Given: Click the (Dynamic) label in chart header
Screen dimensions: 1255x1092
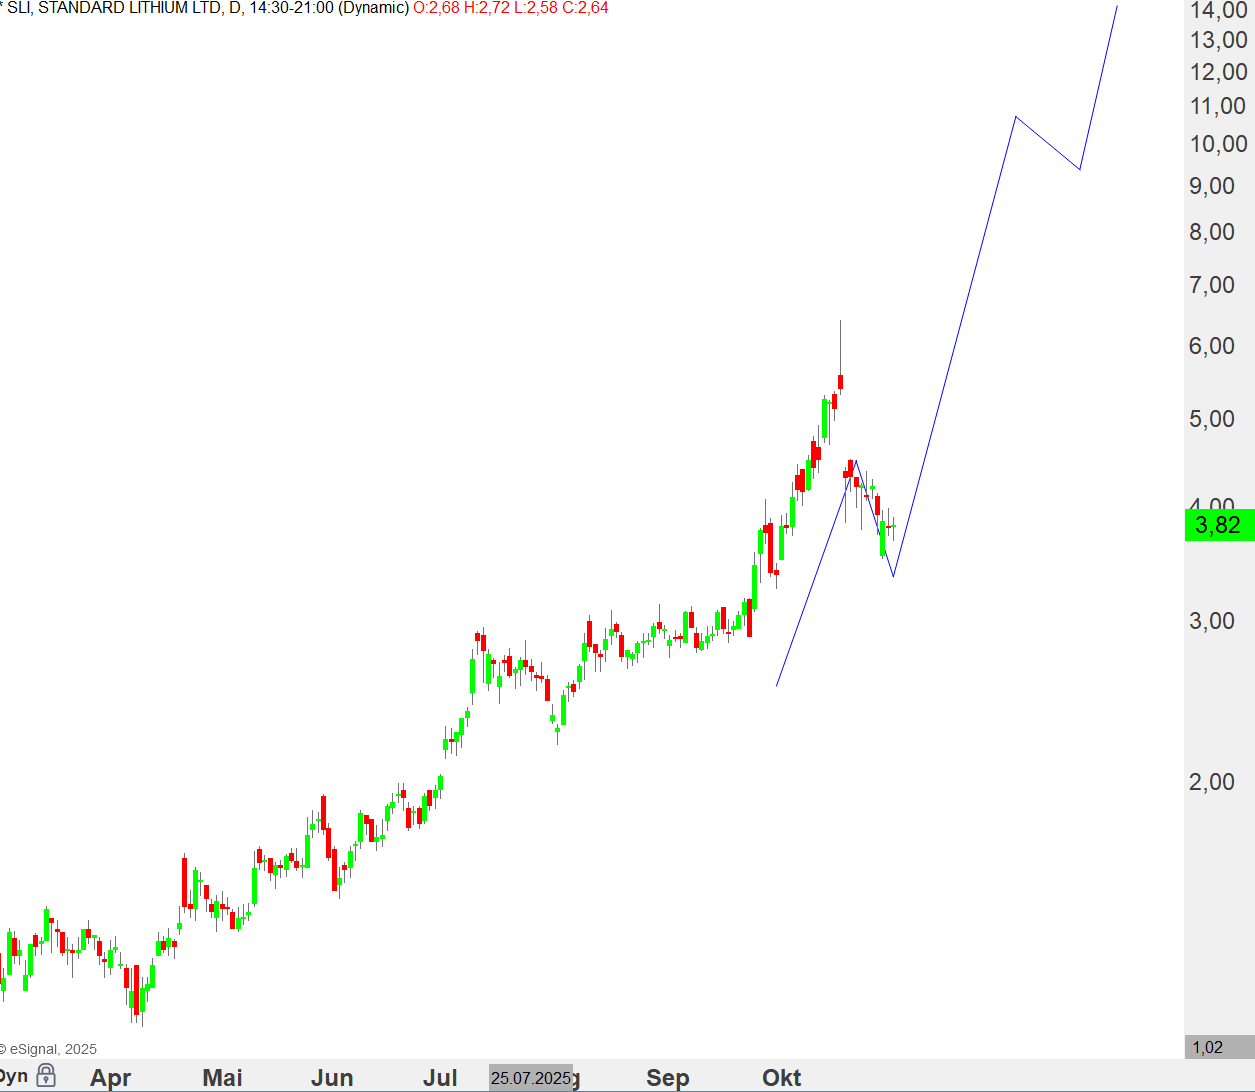Looking at the screenshot, I should point(373,8).
